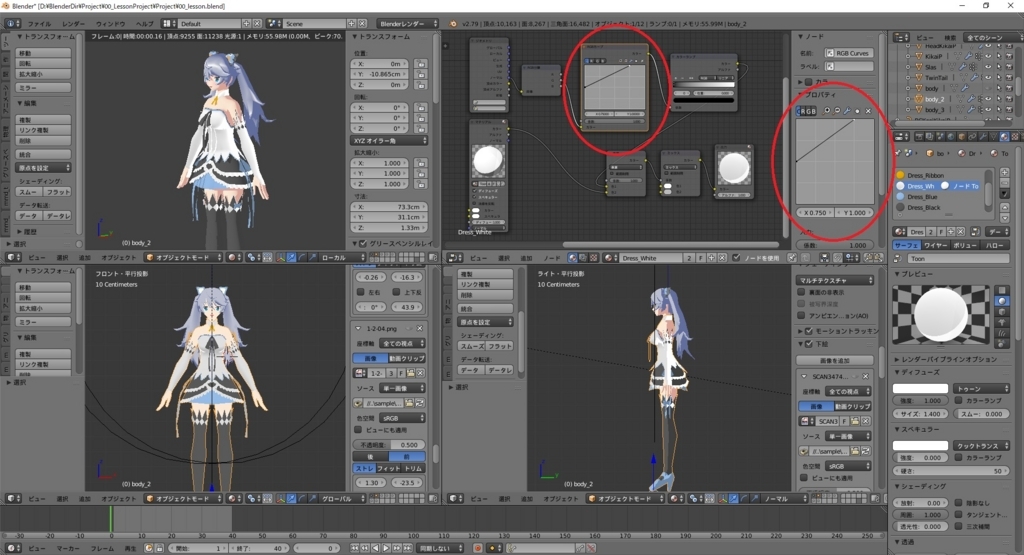Open the Material properties tab icon
The image size is (1024, 555).
pos(1004,137)
